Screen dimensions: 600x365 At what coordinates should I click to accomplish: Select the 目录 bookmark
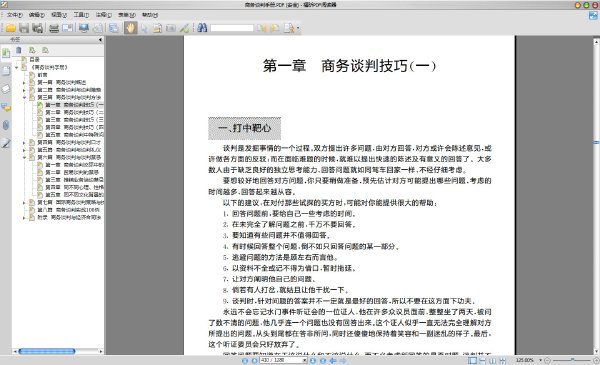[x=34, y=60]
